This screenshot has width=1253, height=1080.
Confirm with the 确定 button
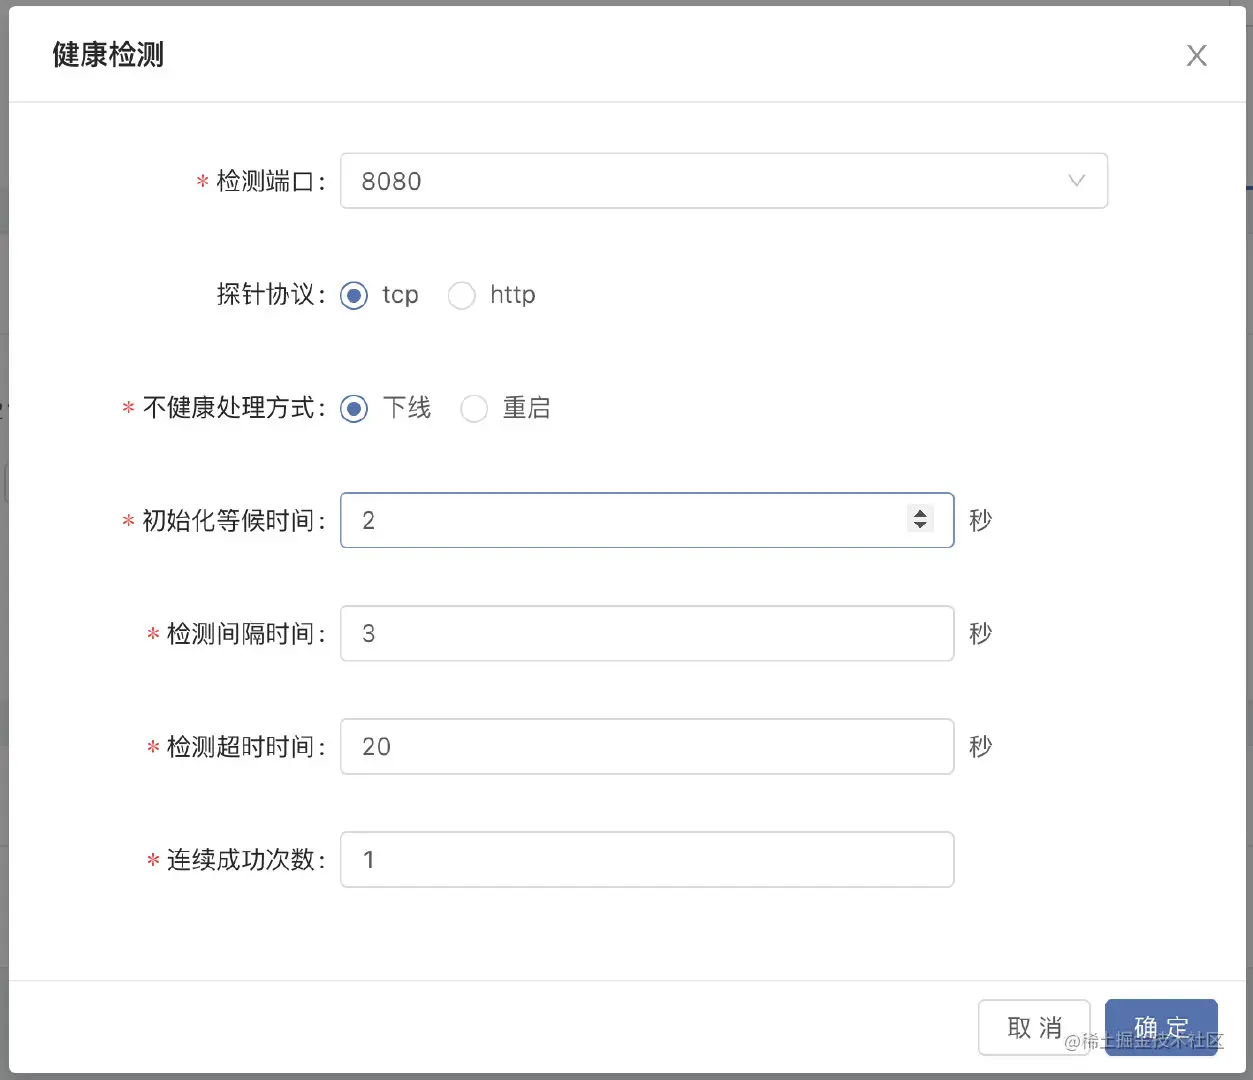click(1161, 1027)
